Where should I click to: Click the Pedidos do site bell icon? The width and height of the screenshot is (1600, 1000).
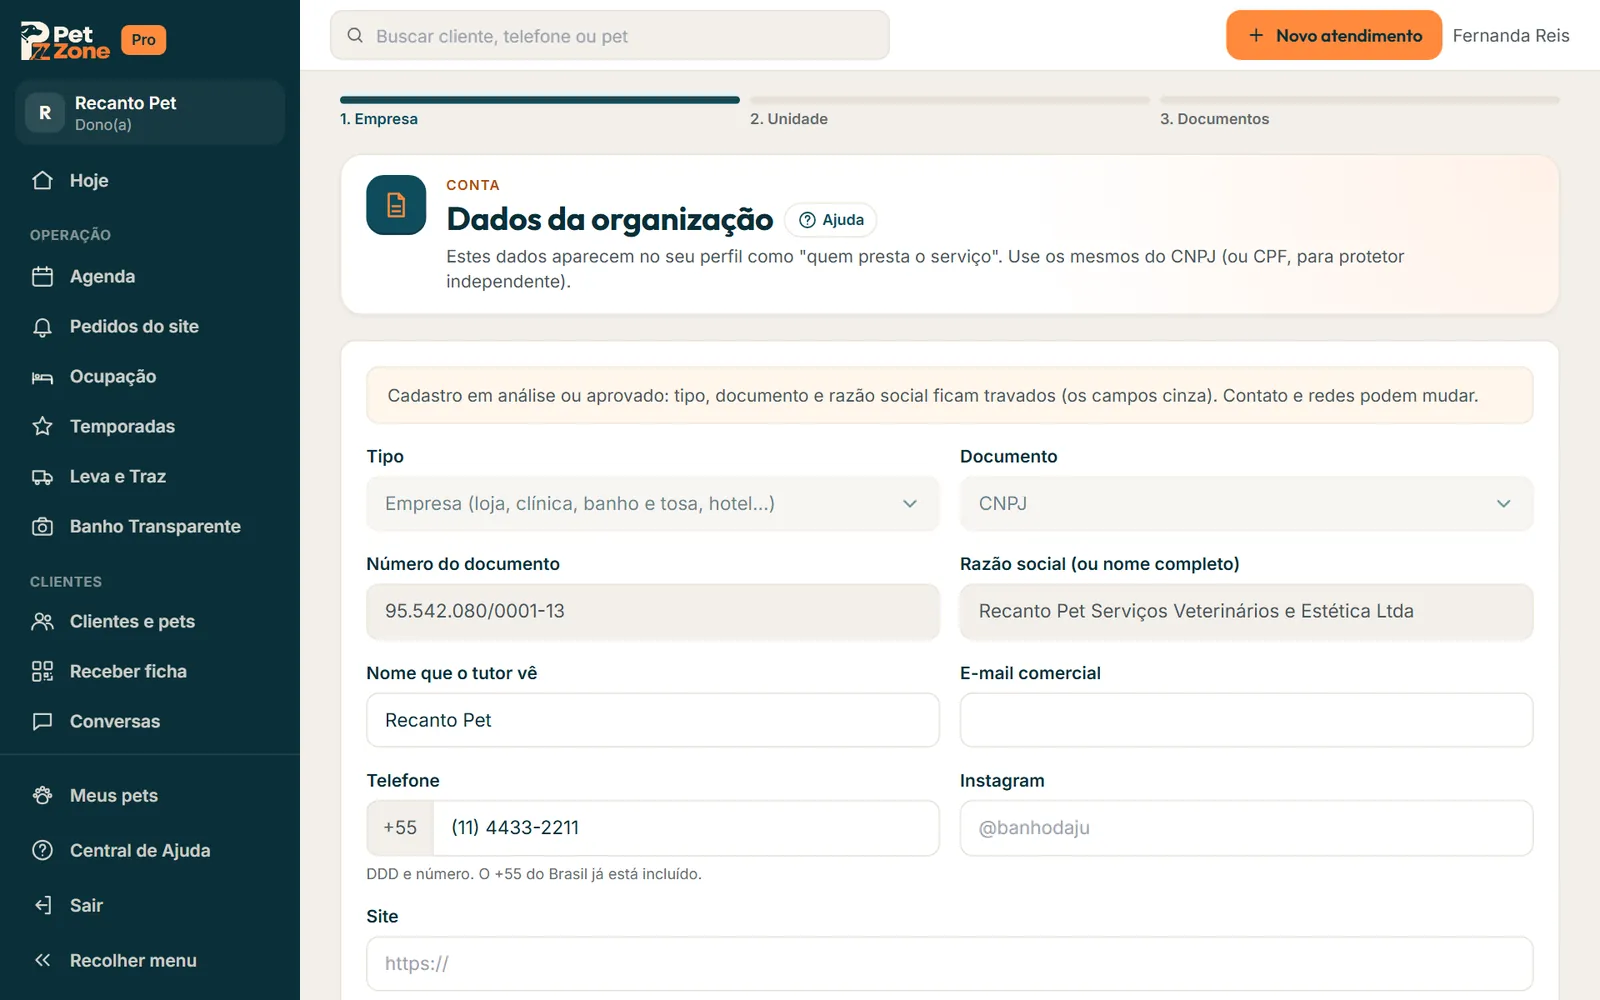pos(42,327)
